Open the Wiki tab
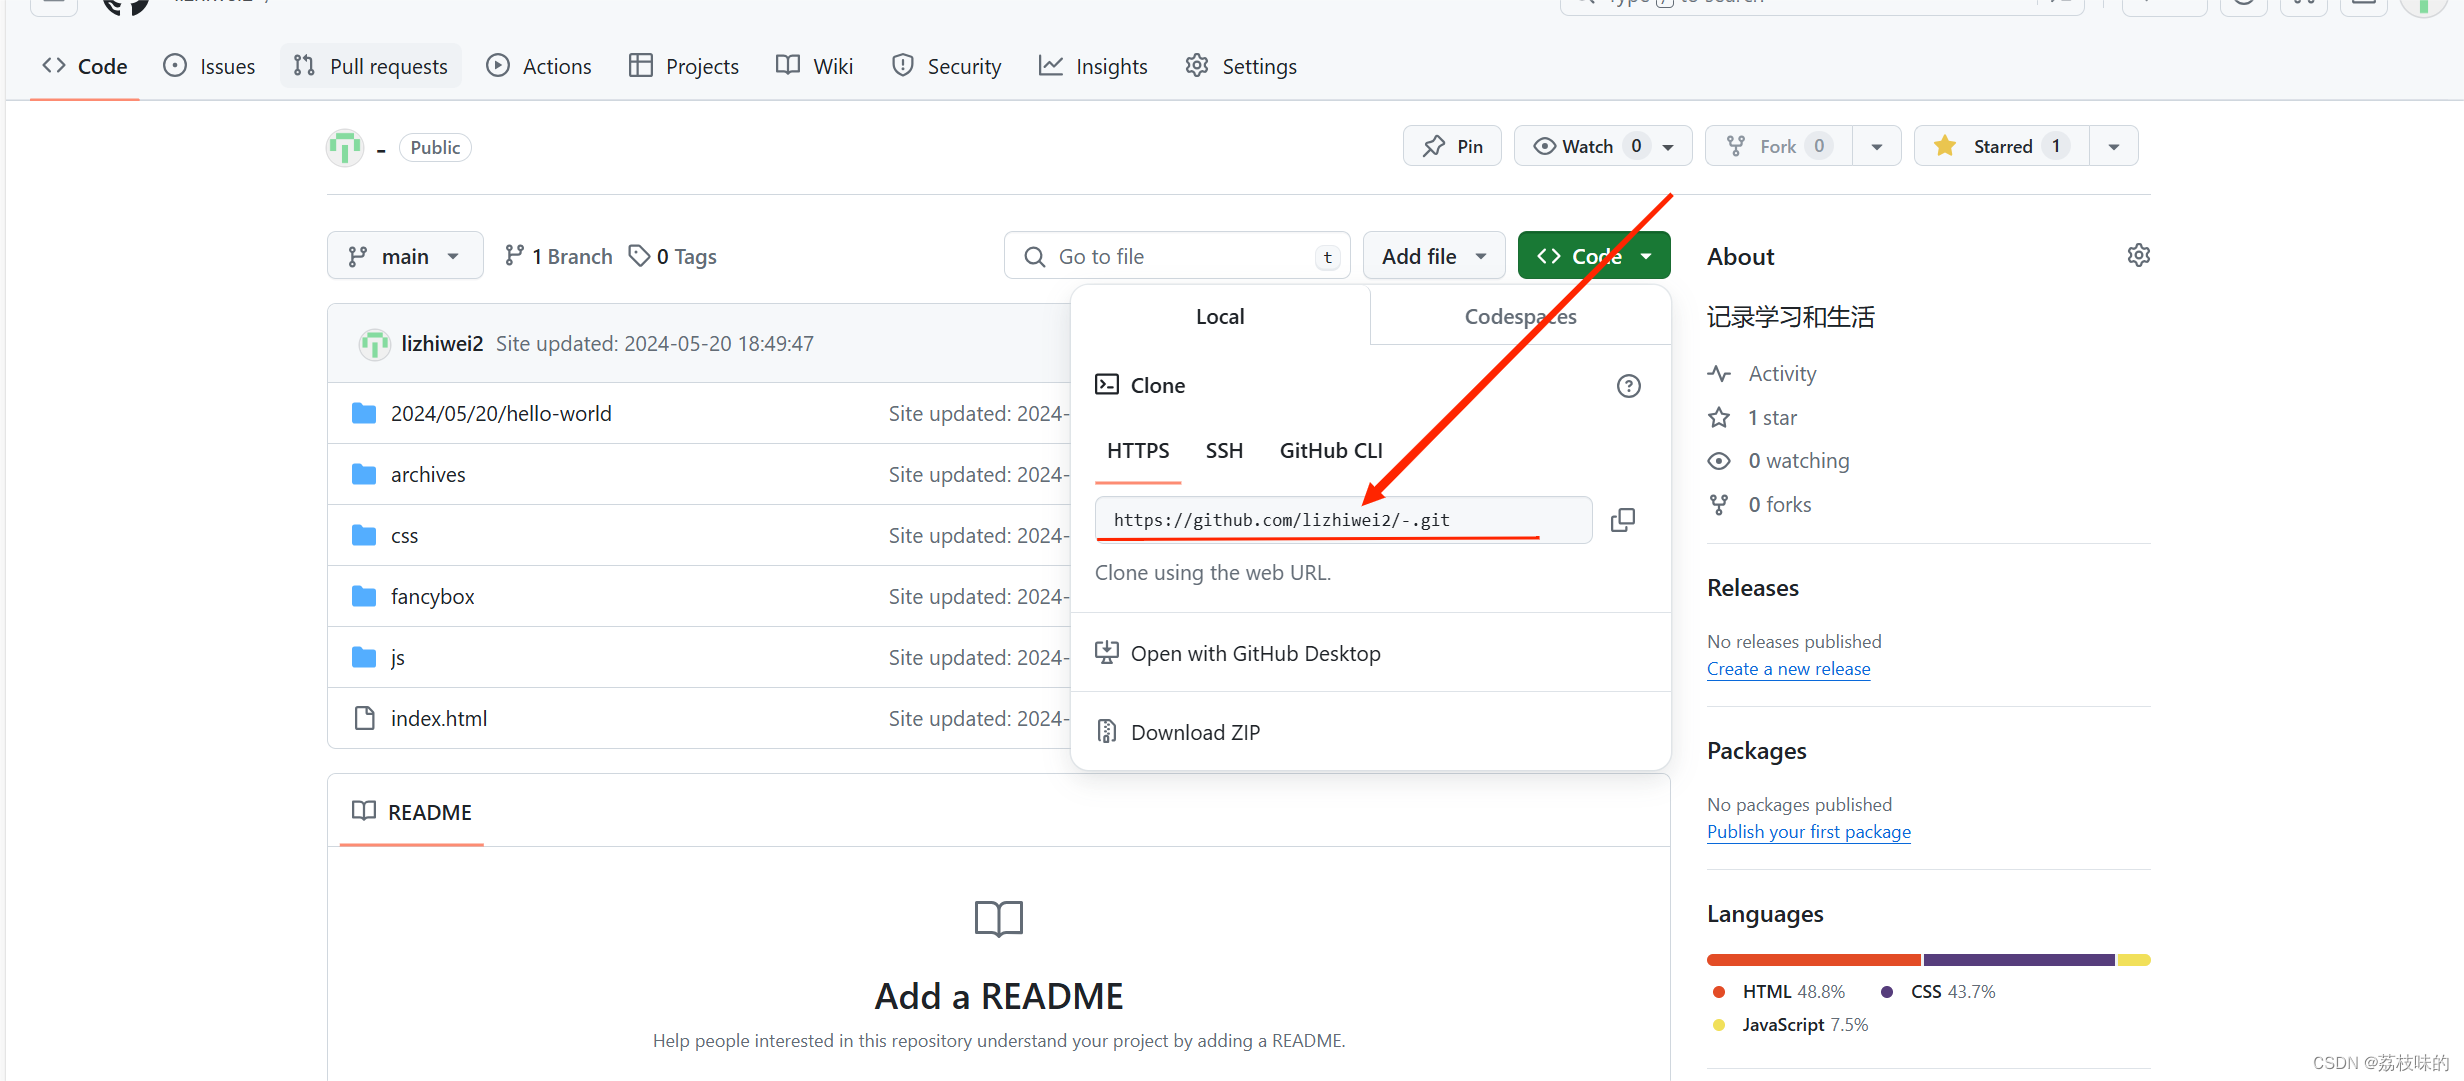Viewport: 2464px width, 1081px height. coord(815,66)
